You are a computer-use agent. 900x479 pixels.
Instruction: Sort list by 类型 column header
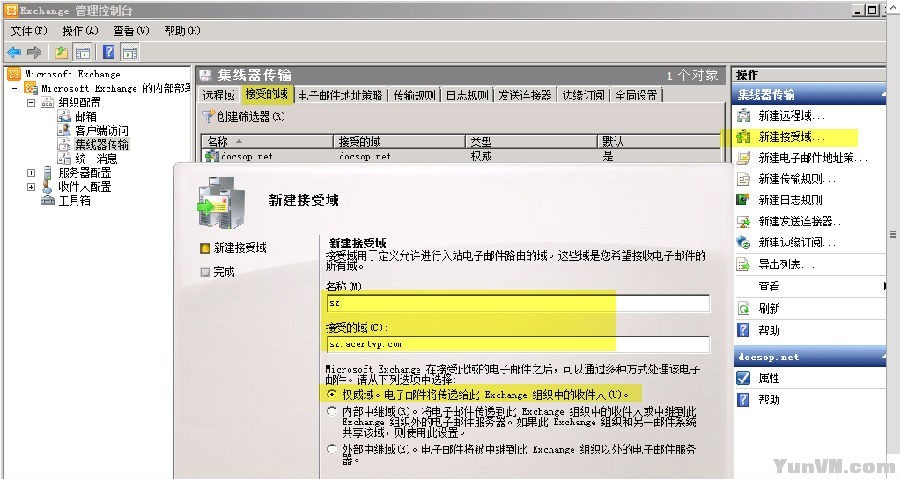tap(531, 141)
